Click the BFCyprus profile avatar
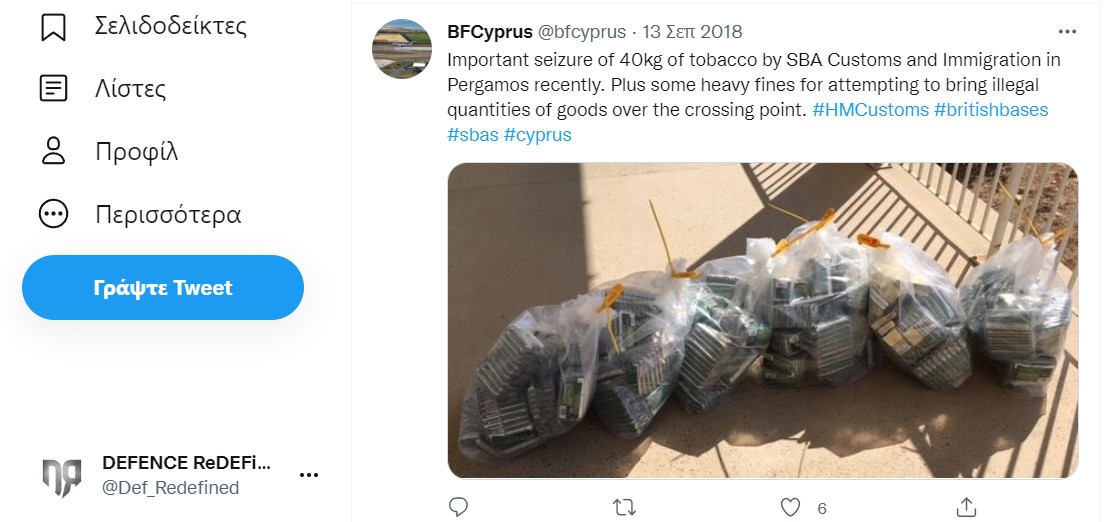Image resolution: width=1116 pixels, height=522 pixels. [x=402, y=49]
